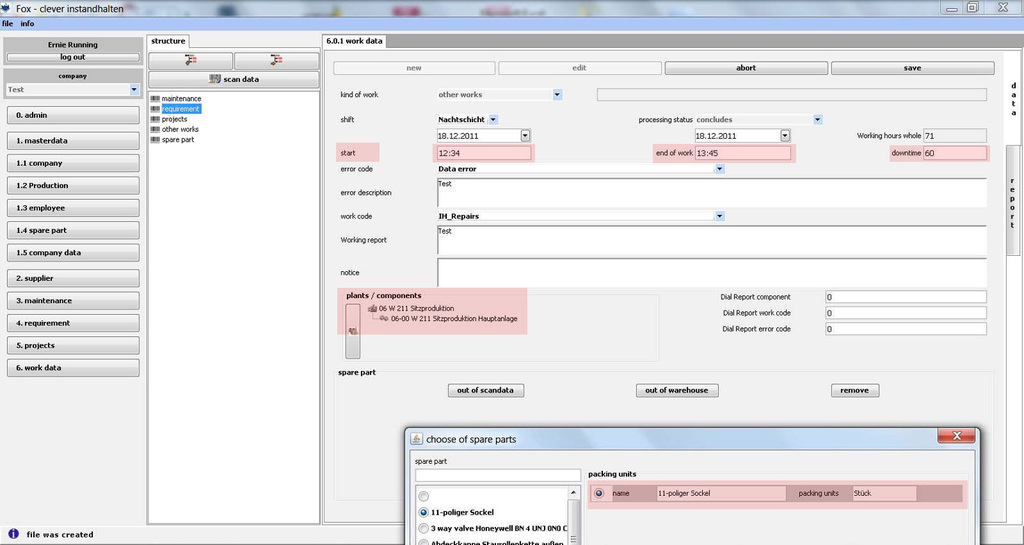Screen dimensions: 1024x545
Task: Click the spare parts list scrollbar up arrow
Action: pos(573,493)
